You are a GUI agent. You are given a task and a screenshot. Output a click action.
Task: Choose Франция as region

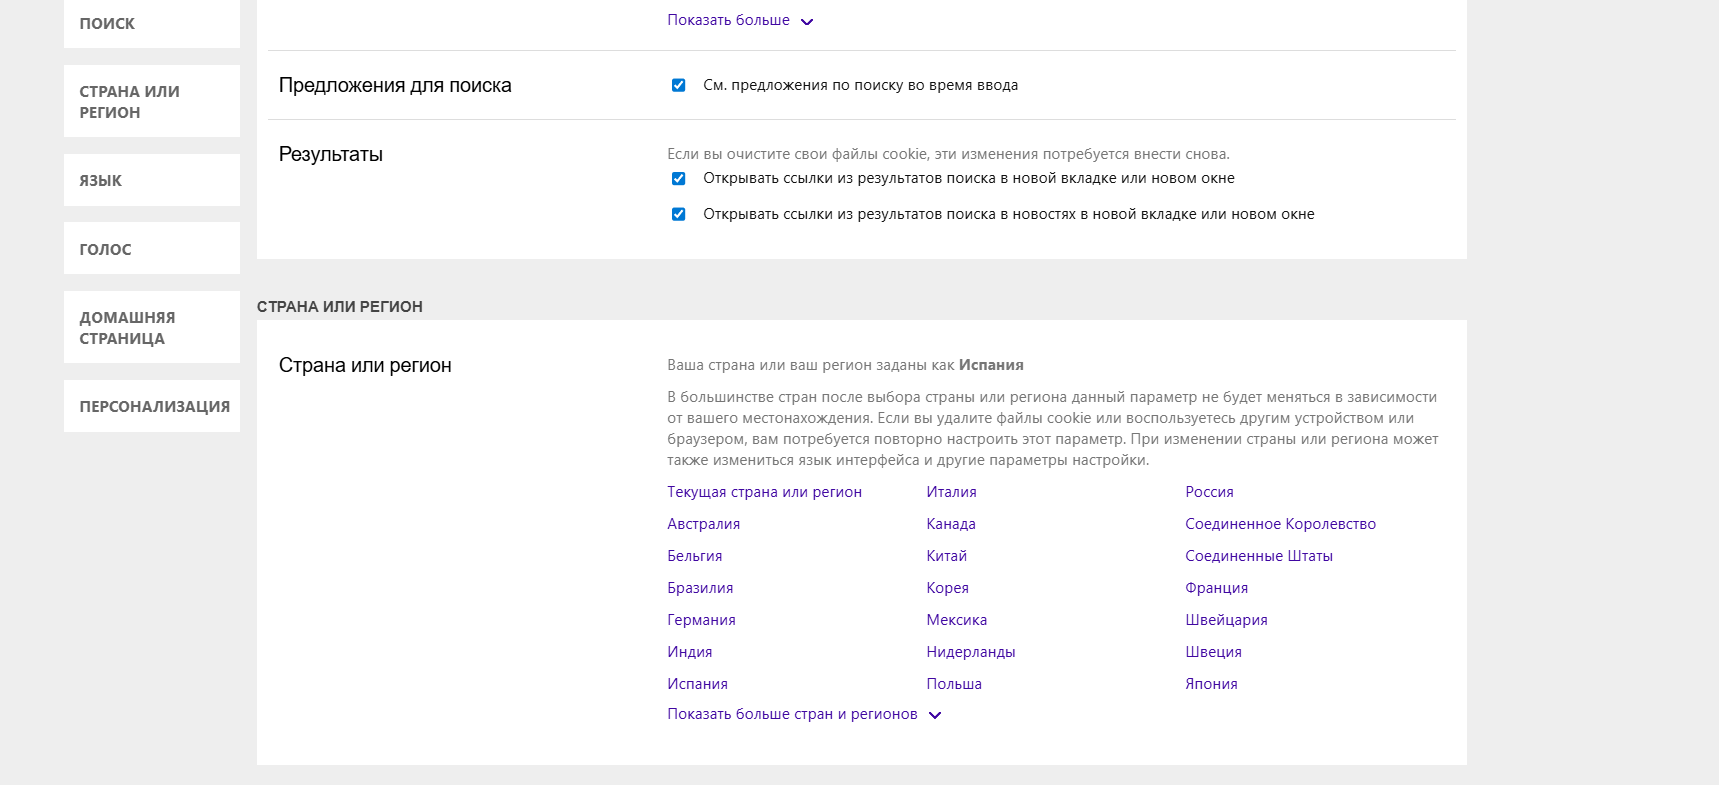pos(1216,588)
